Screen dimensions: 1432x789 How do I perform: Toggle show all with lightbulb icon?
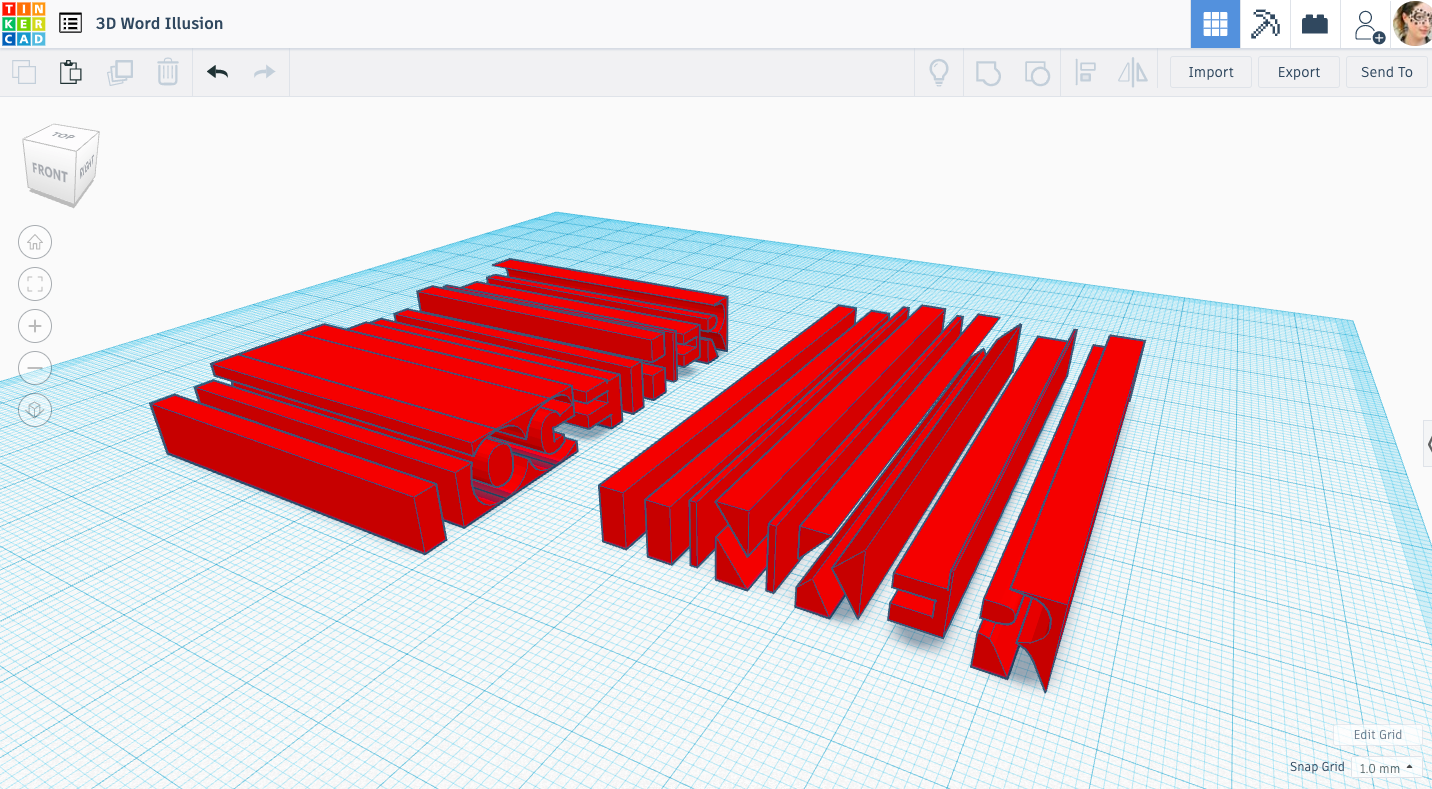pyautogui.click(x=939, y=72)
